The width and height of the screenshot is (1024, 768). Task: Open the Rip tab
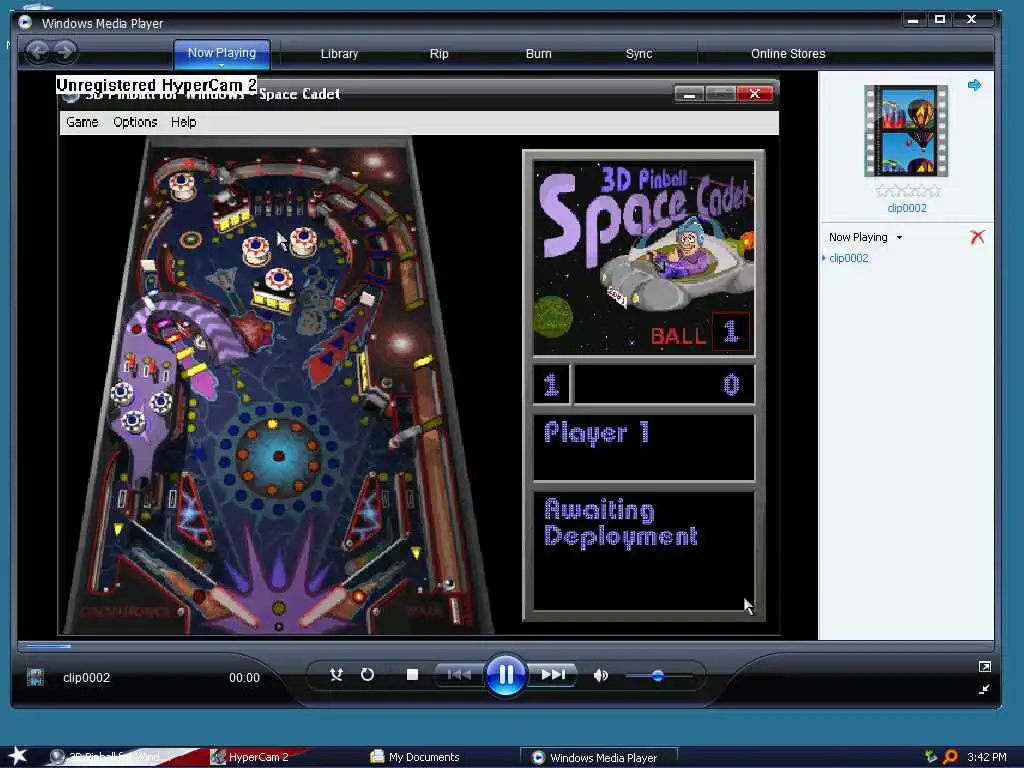[439, 54]
